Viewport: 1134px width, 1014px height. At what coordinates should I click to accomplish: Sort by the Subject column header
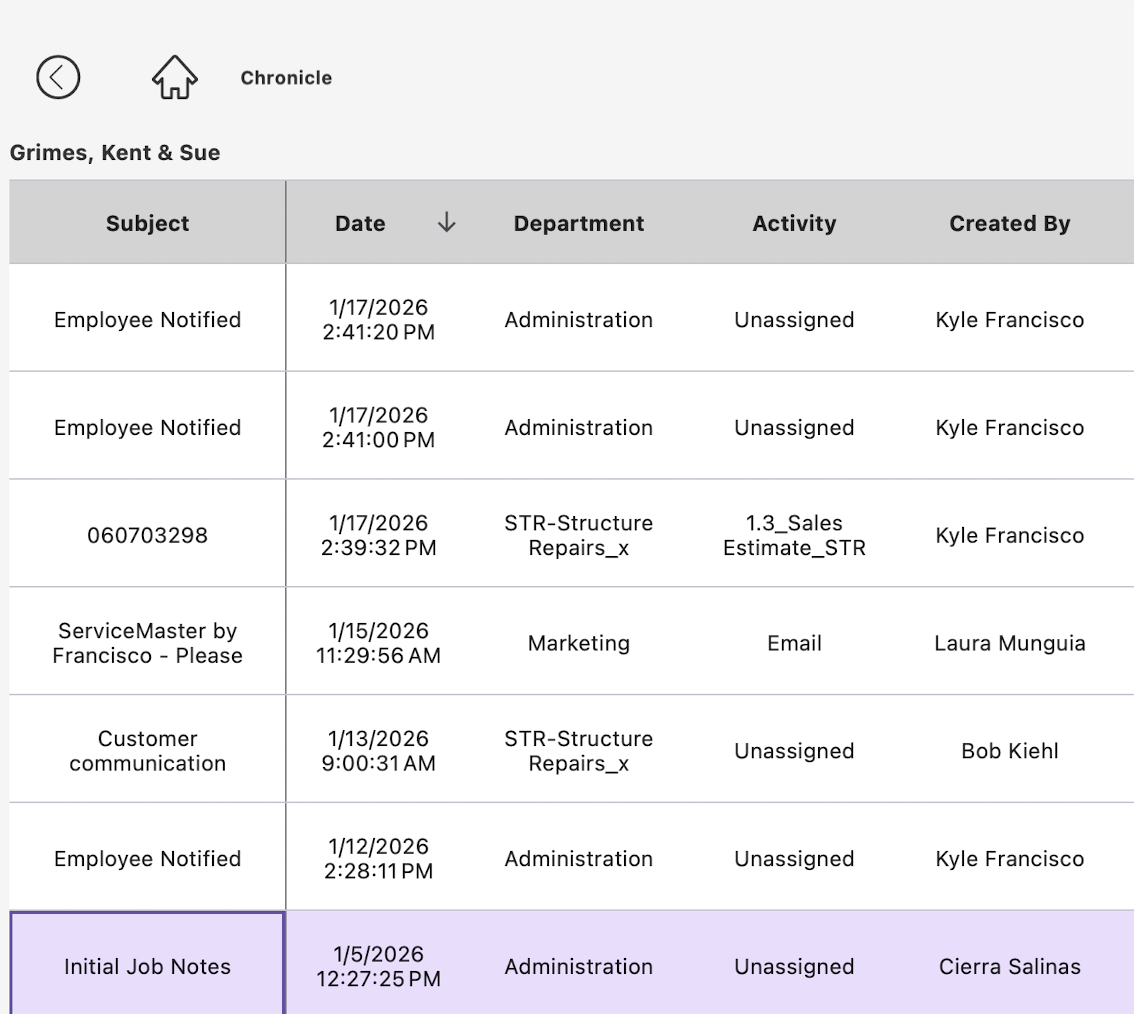[x=147, y=224]
